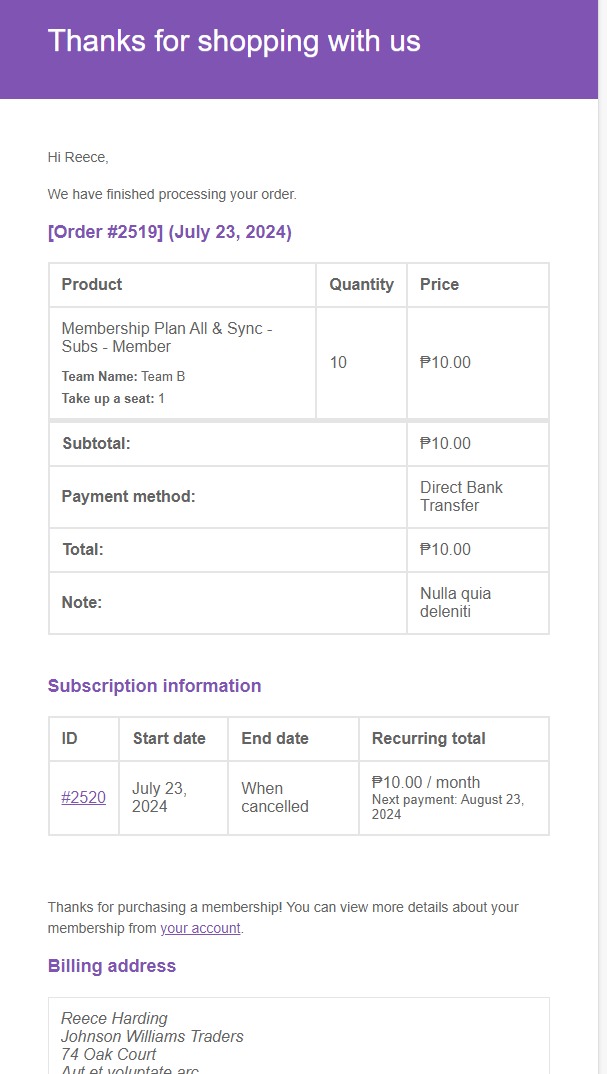Click the Start date column header
607x1074 pixels.
[x=169, y=739]
